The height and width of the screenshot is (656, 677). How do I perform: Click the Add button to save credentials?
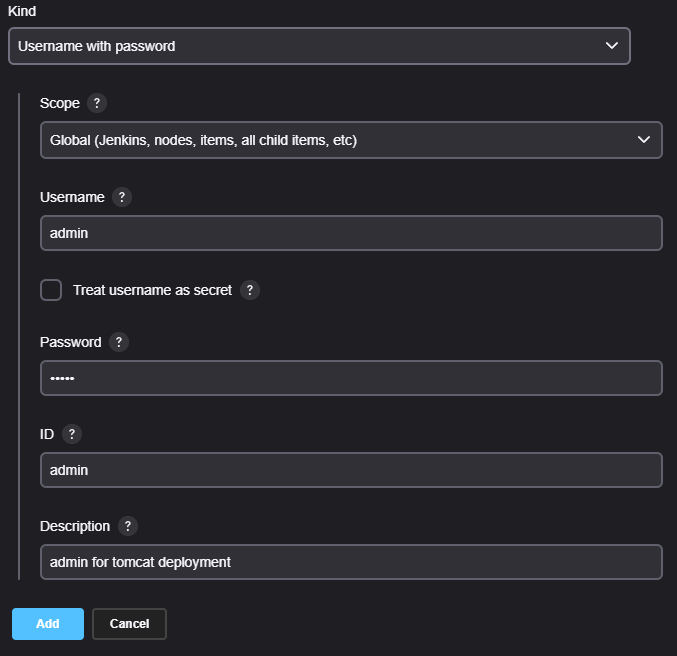click(48, 624)
